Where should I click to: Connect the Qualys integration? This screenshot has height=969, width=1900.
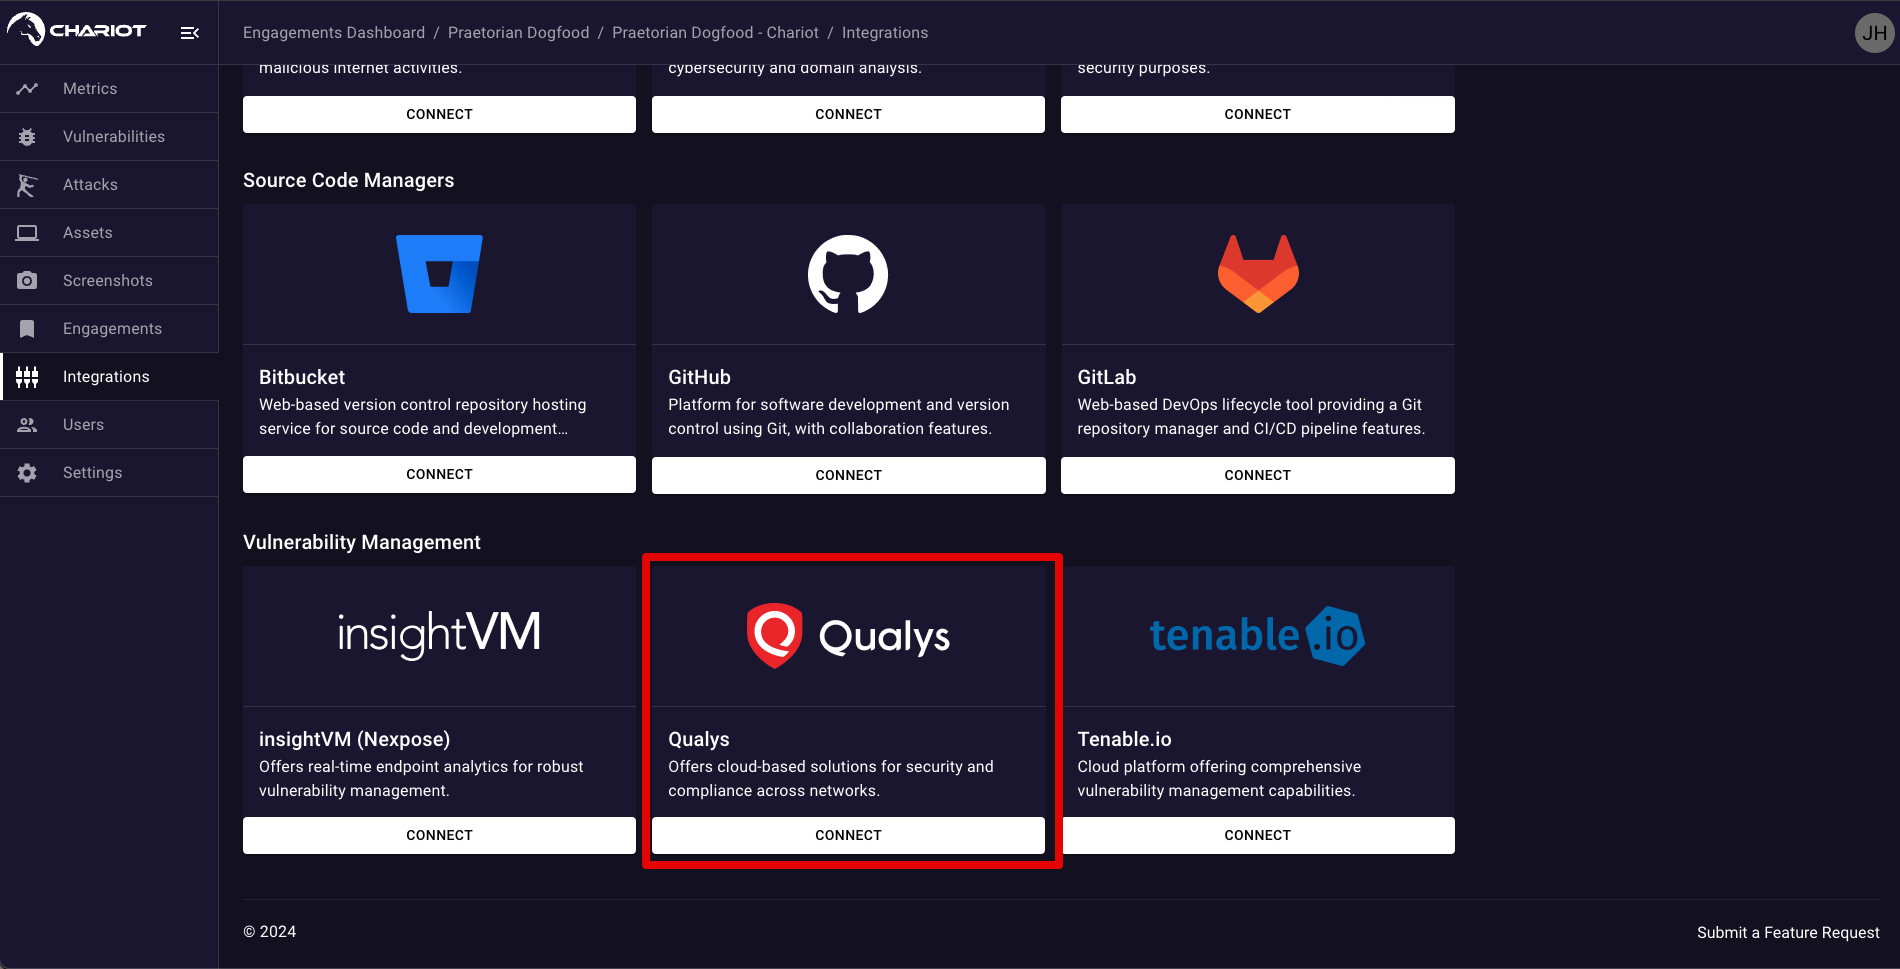coord(848,835)
